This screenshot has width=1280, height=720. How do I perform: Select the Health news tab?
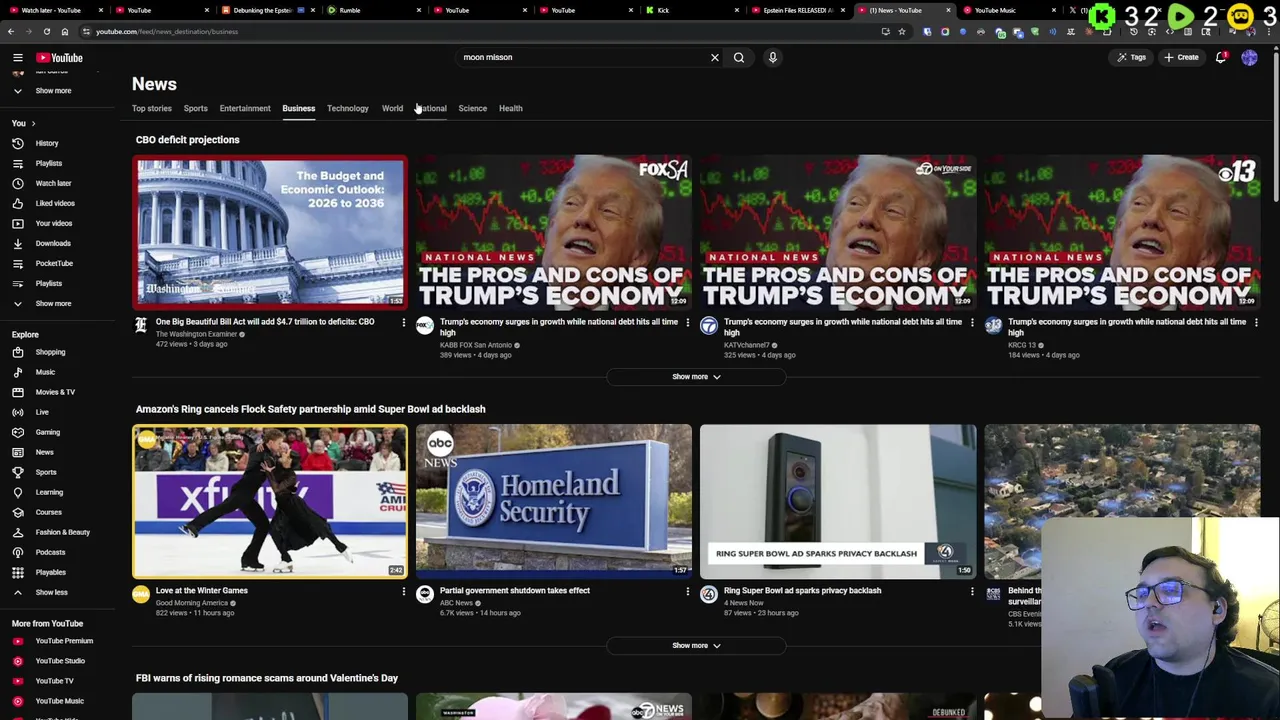coord(510,108)
